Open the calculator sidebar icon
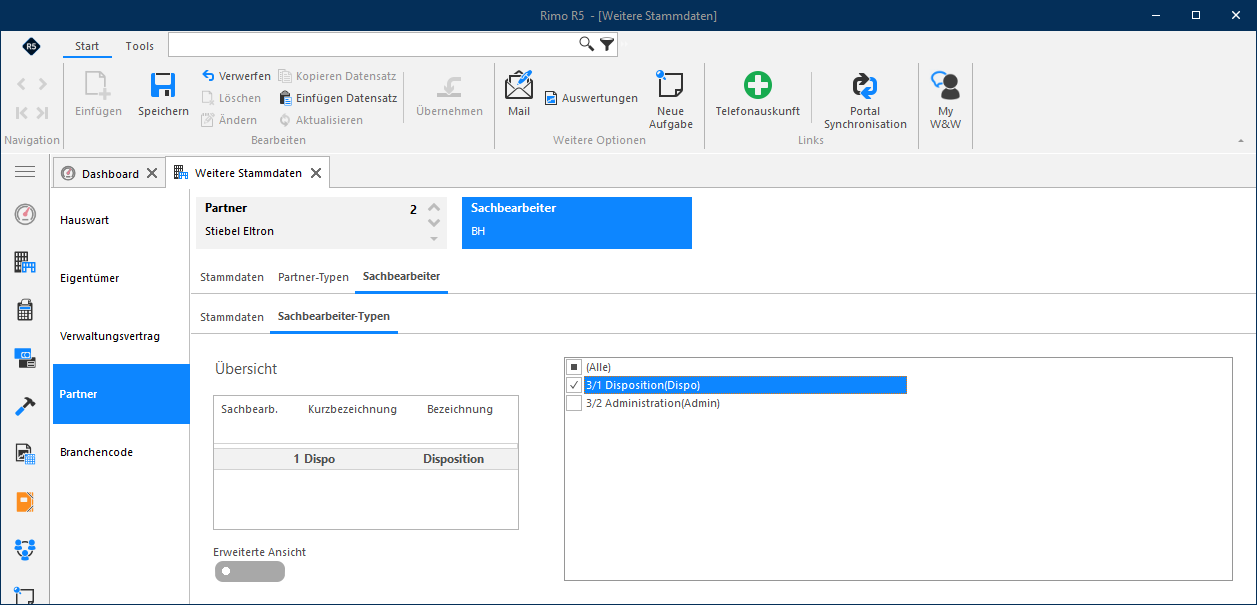Screen dimensions: 1257x605 point(25,310)
